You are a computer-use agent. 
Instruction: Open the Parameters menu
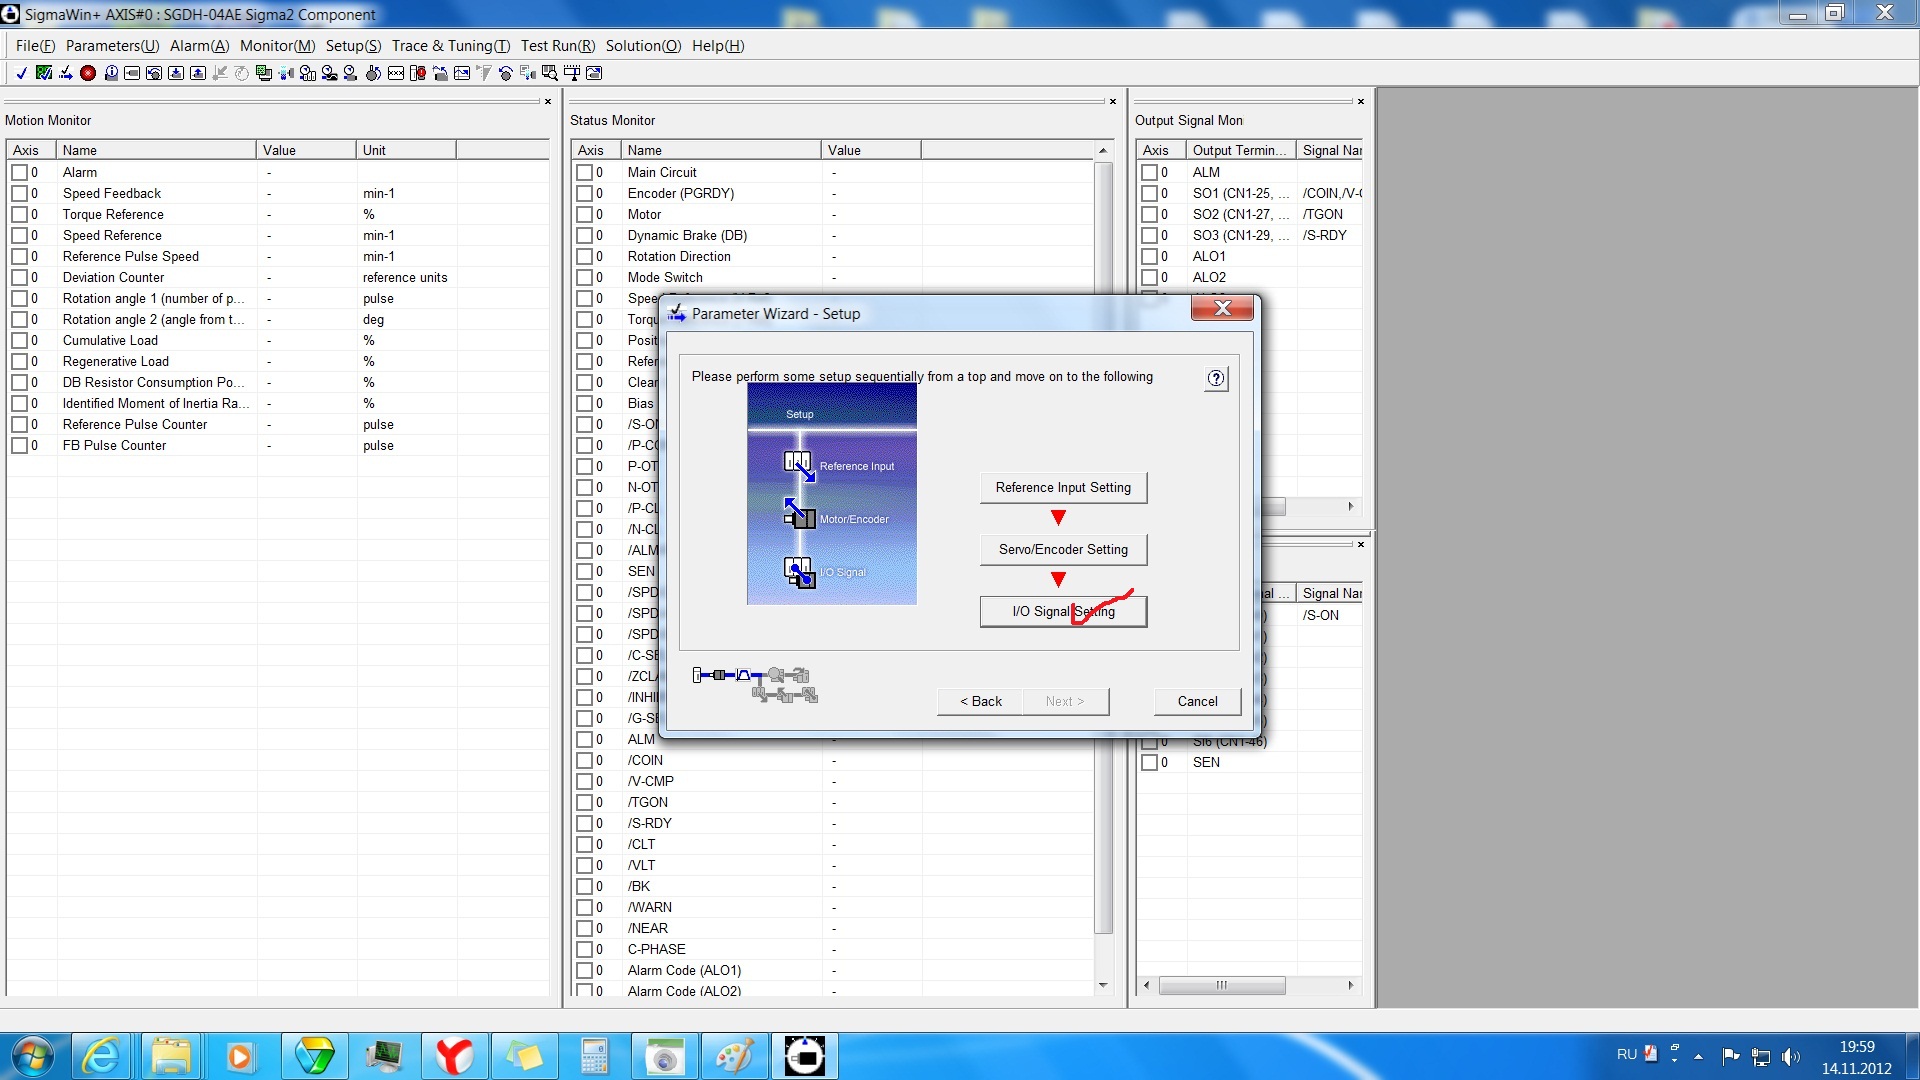click(112, 46)
